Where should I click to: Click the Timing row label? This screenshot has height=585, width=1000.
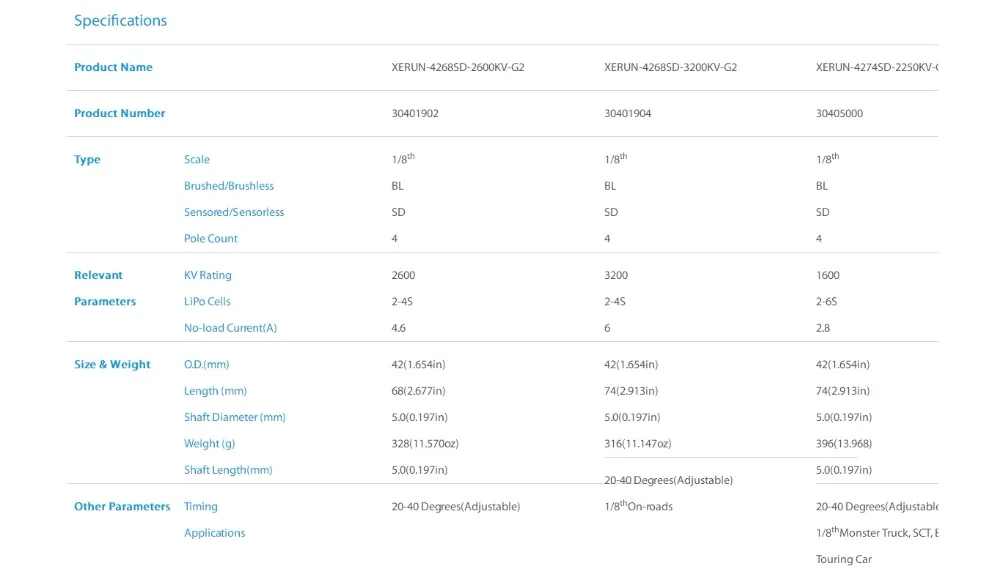point(201,507)
